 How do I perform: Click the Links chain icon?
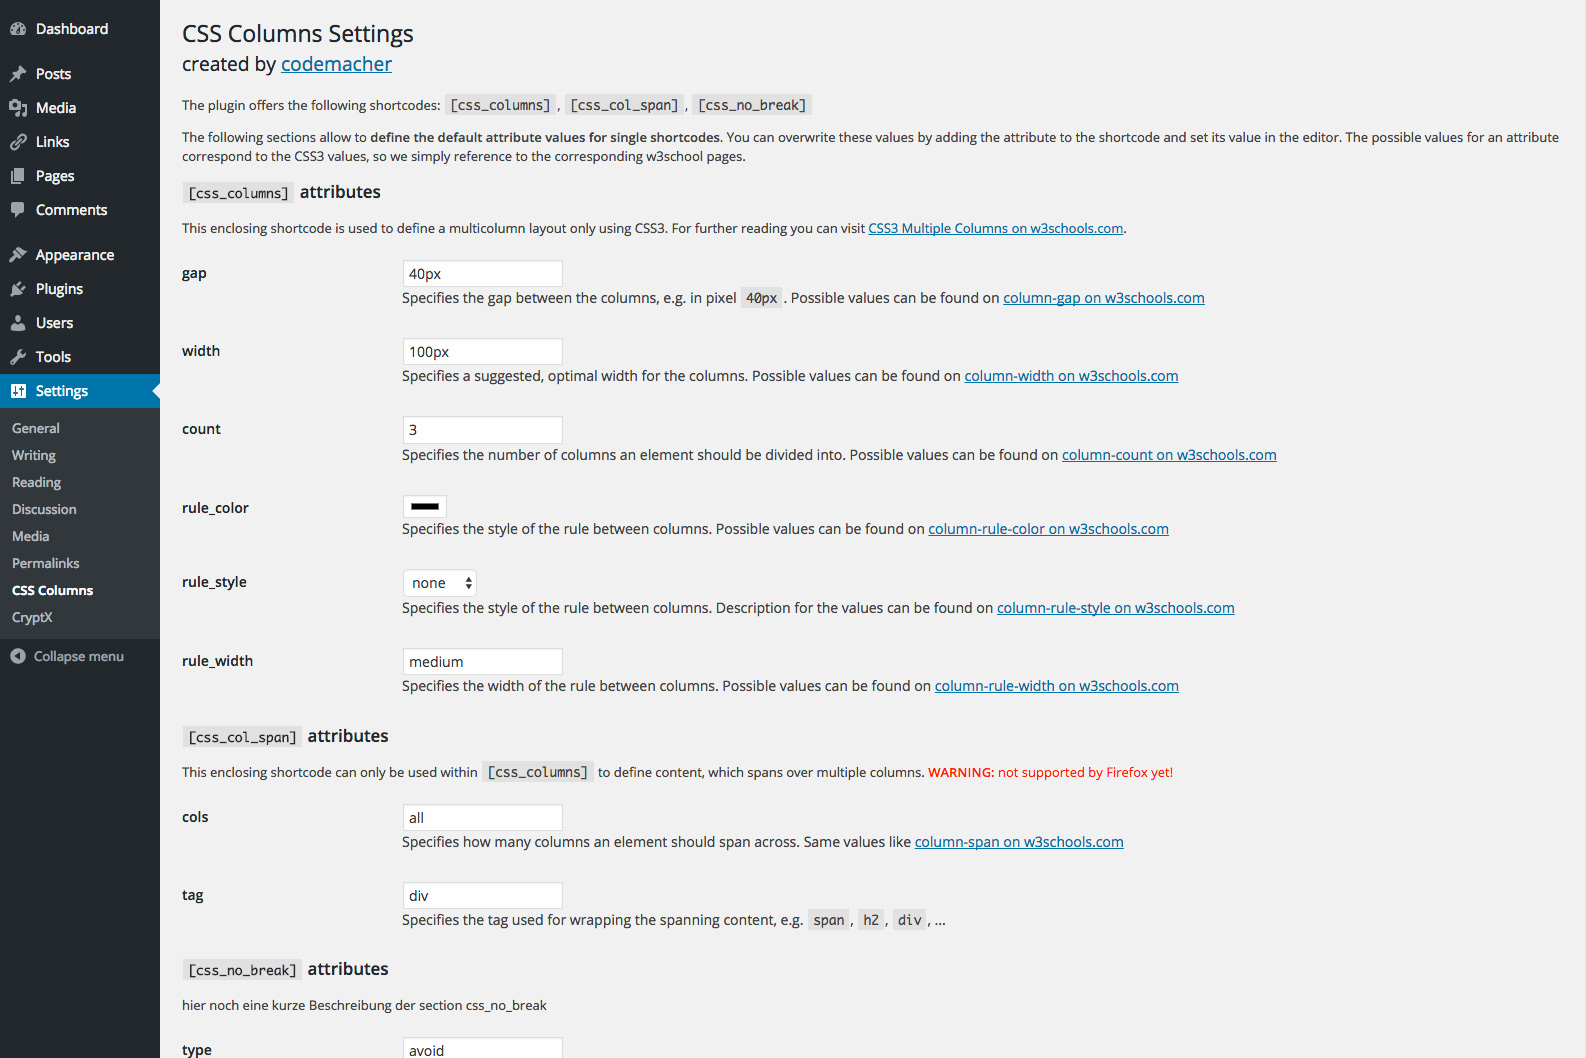[x=18, y=142]
